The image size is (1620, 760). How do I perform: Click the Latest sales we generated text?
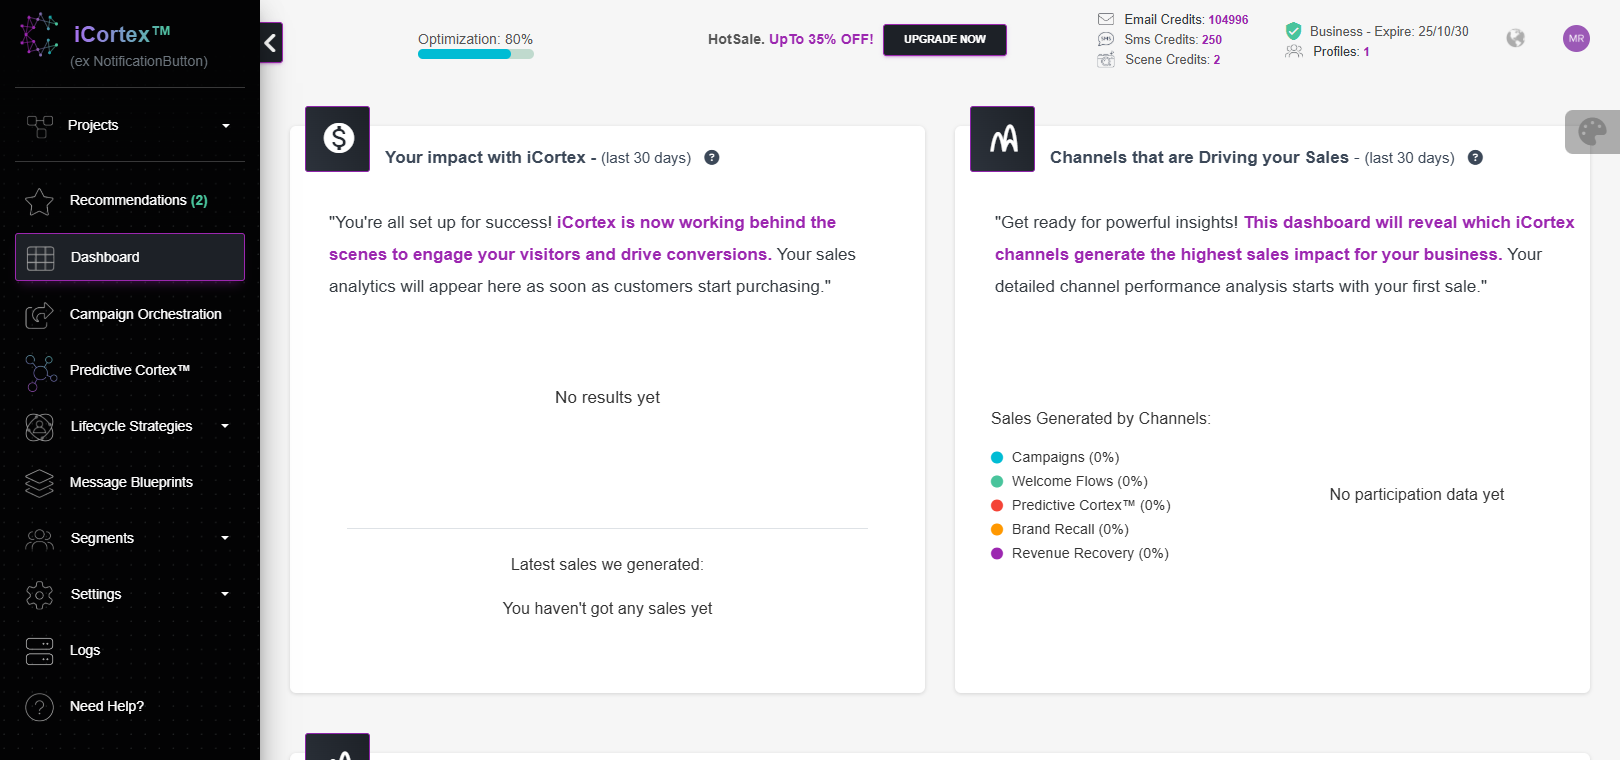[x=607, y=564]
